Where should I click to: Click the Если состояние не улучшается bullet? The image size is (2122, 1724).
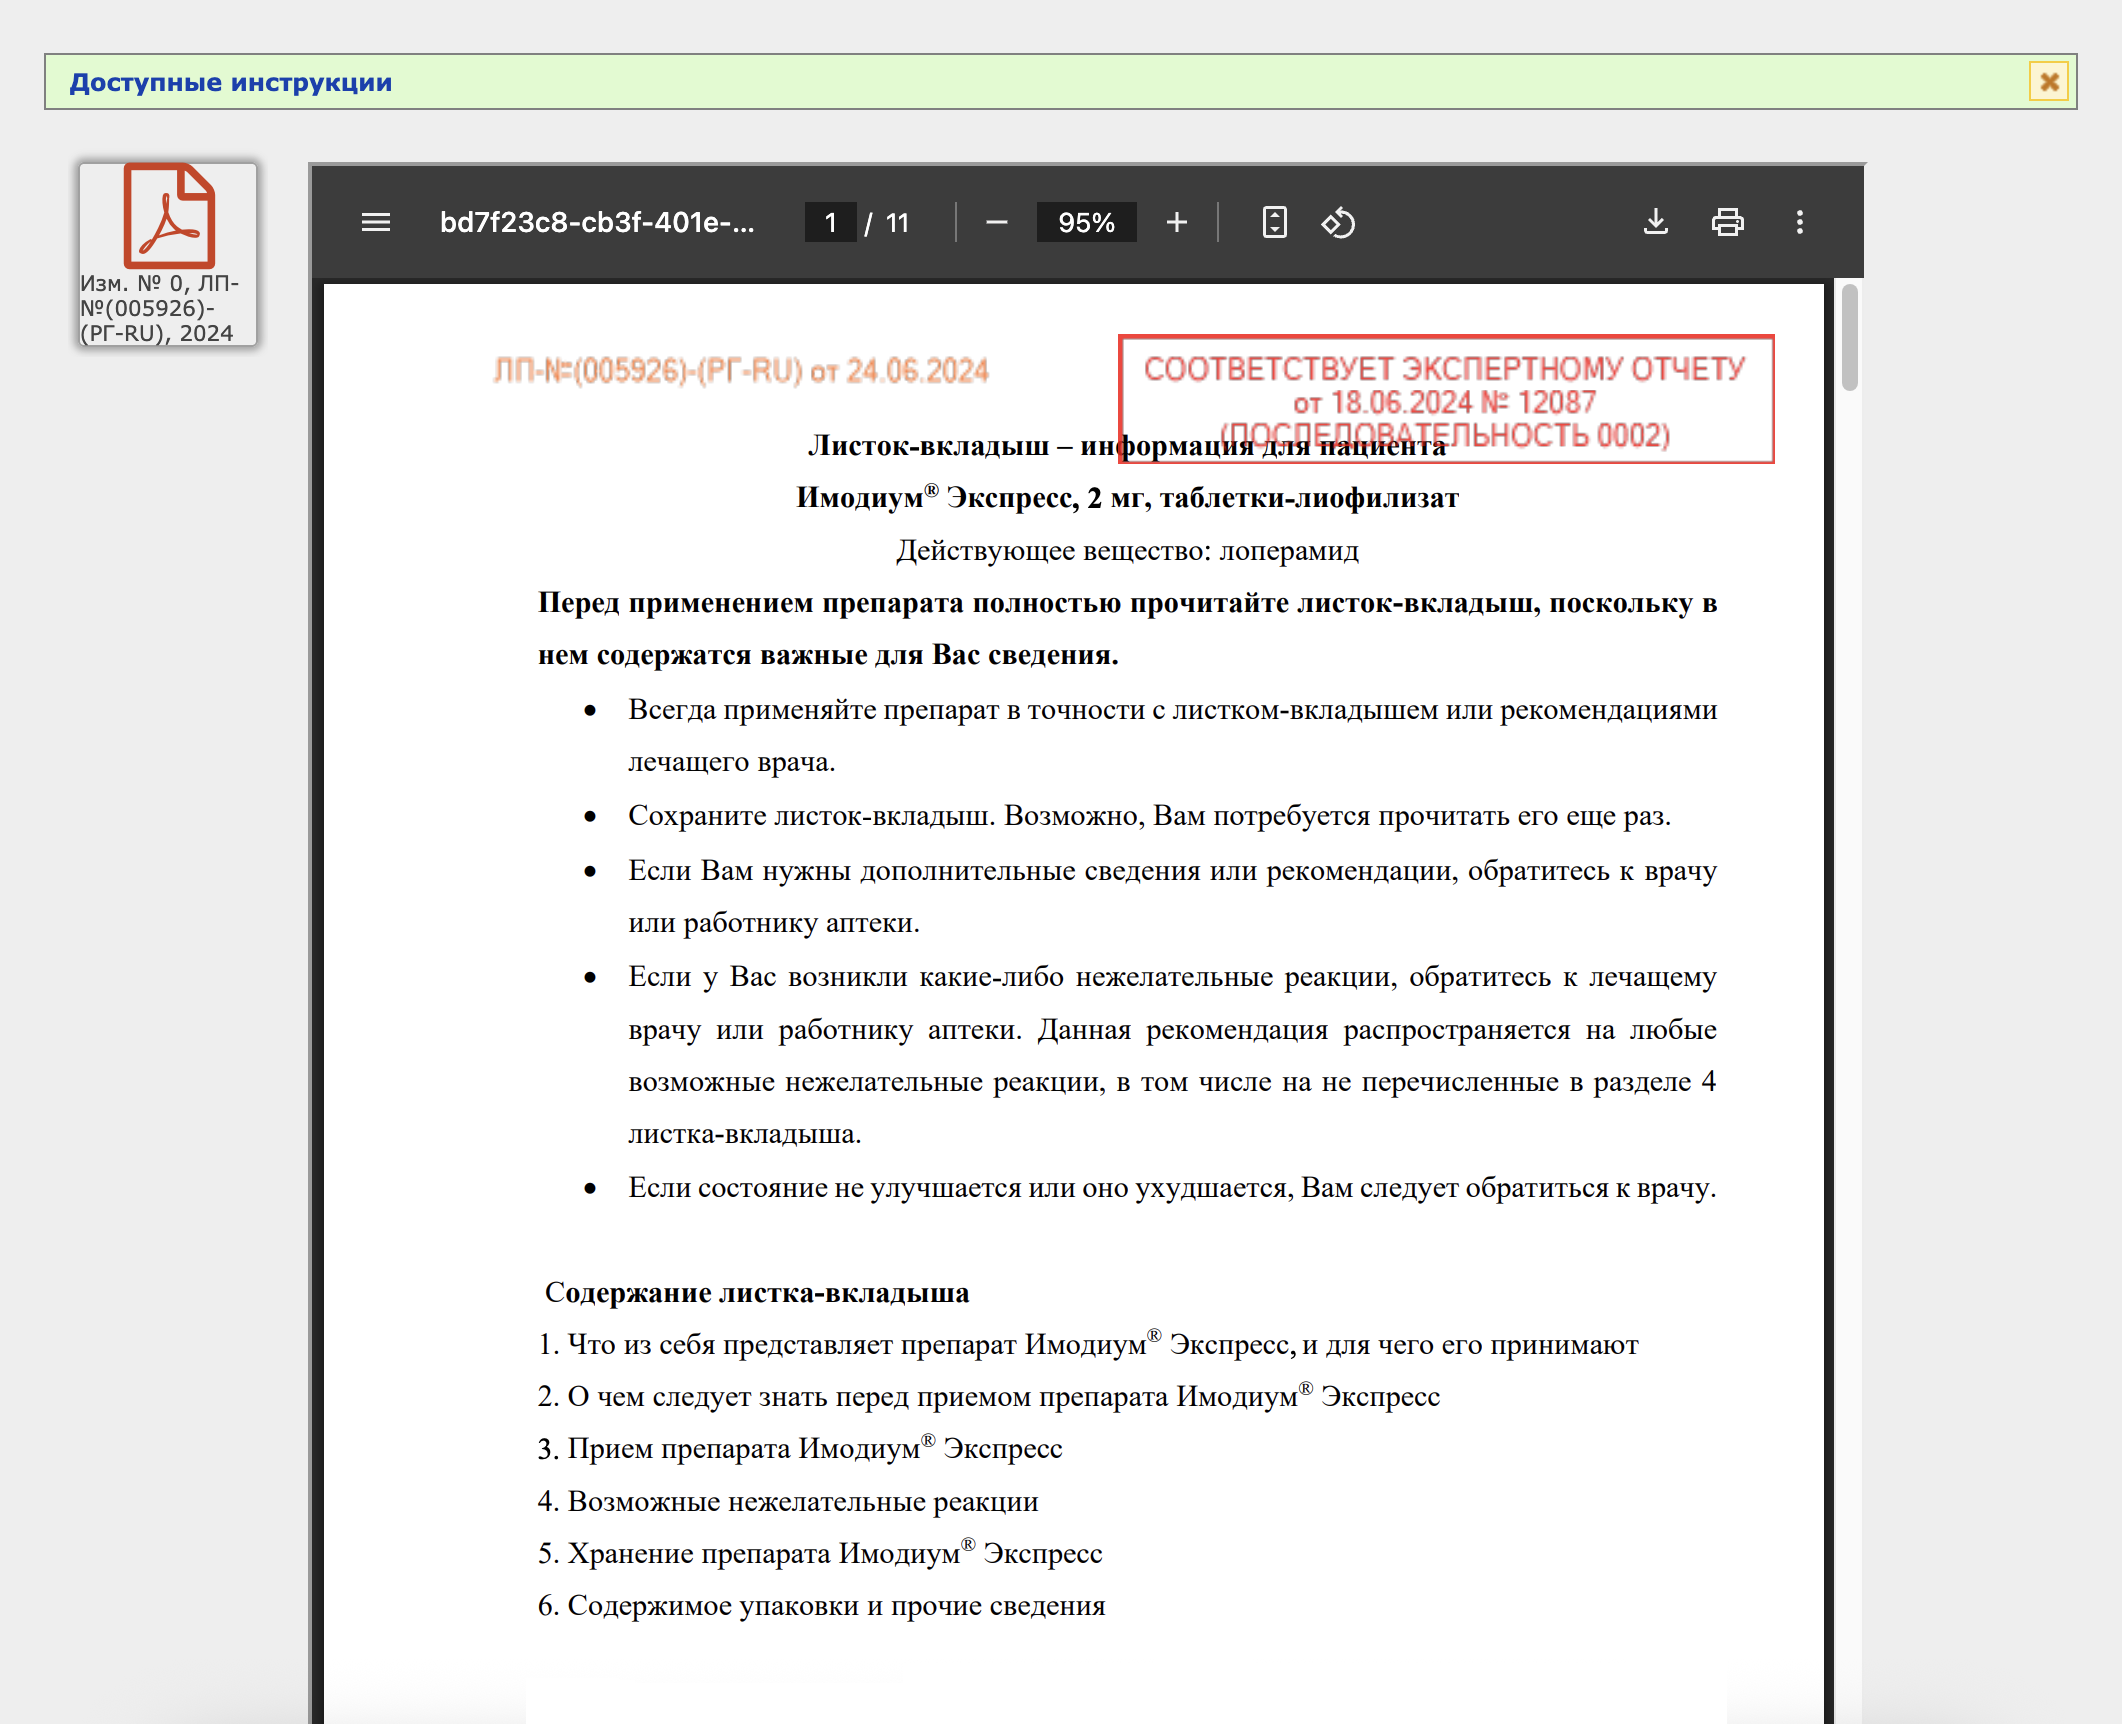[1172, 1187]
